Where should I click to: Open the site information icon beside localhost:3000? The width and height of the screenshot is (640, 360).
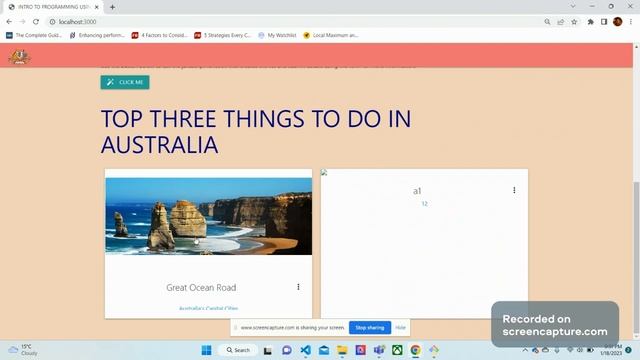pyautogui.click(x=52, y=22)
